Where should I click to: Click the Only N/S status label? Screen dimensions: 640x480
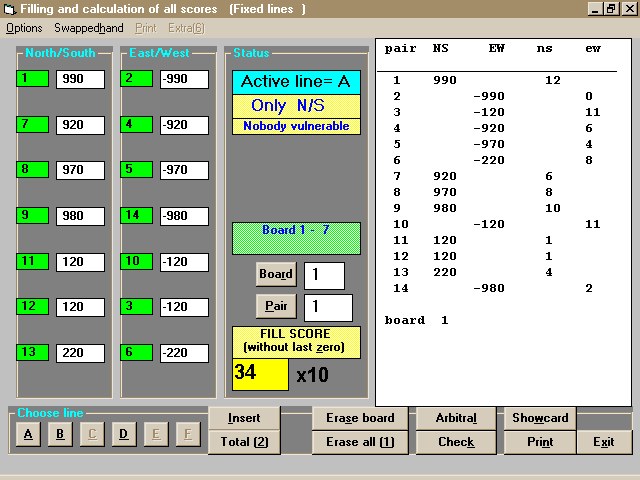click(x=296, y=106)
